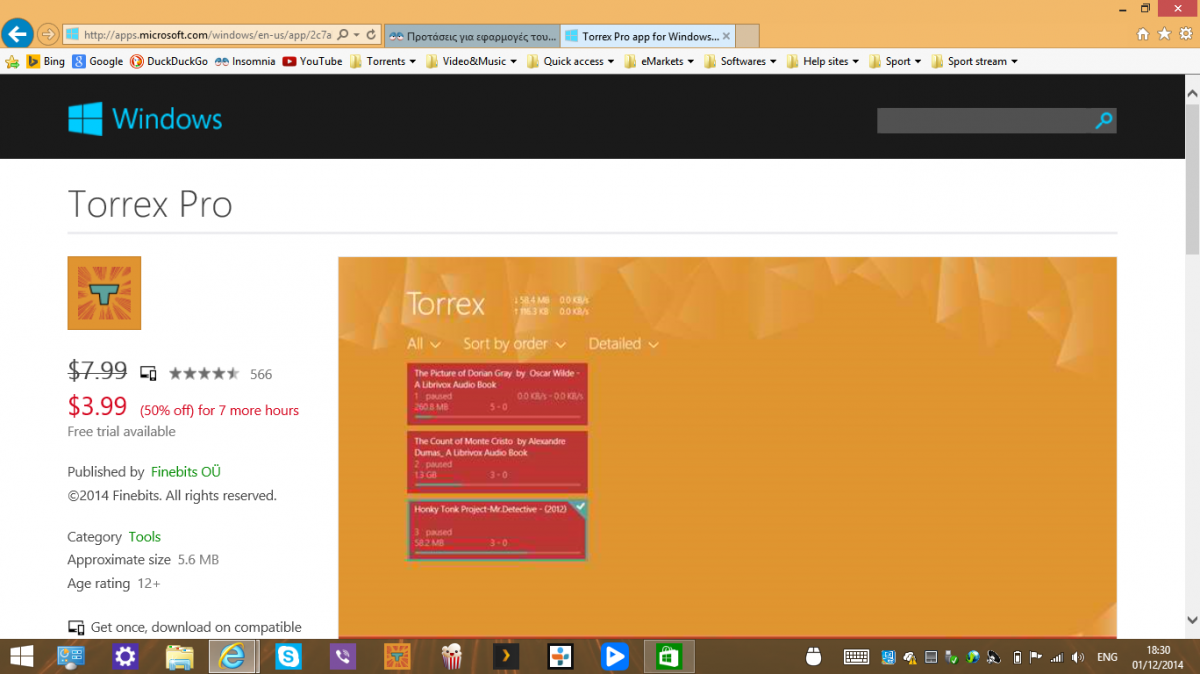This screenshot has height=674, width=1200.
Task: Click the Torrex app screenshot thumbnail
Action: (727, 447)
